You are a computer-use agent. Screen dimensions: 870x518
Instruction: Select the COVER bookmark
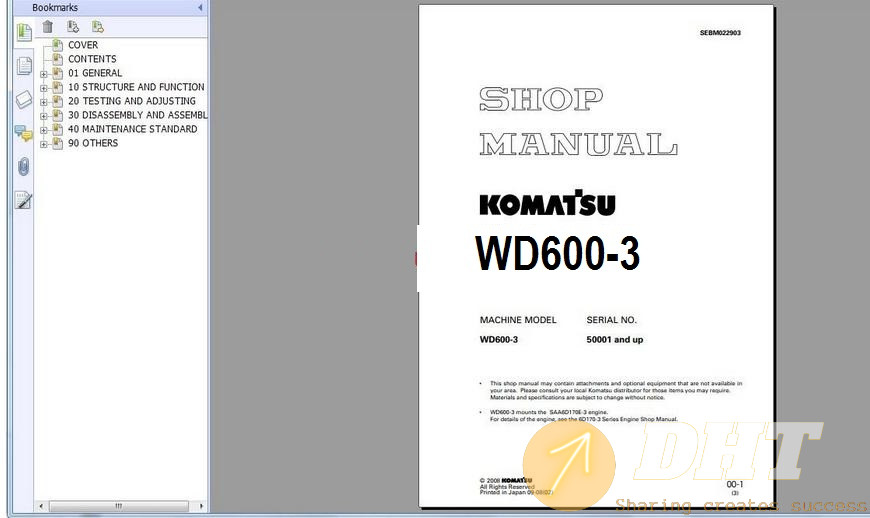pos(83,45)
